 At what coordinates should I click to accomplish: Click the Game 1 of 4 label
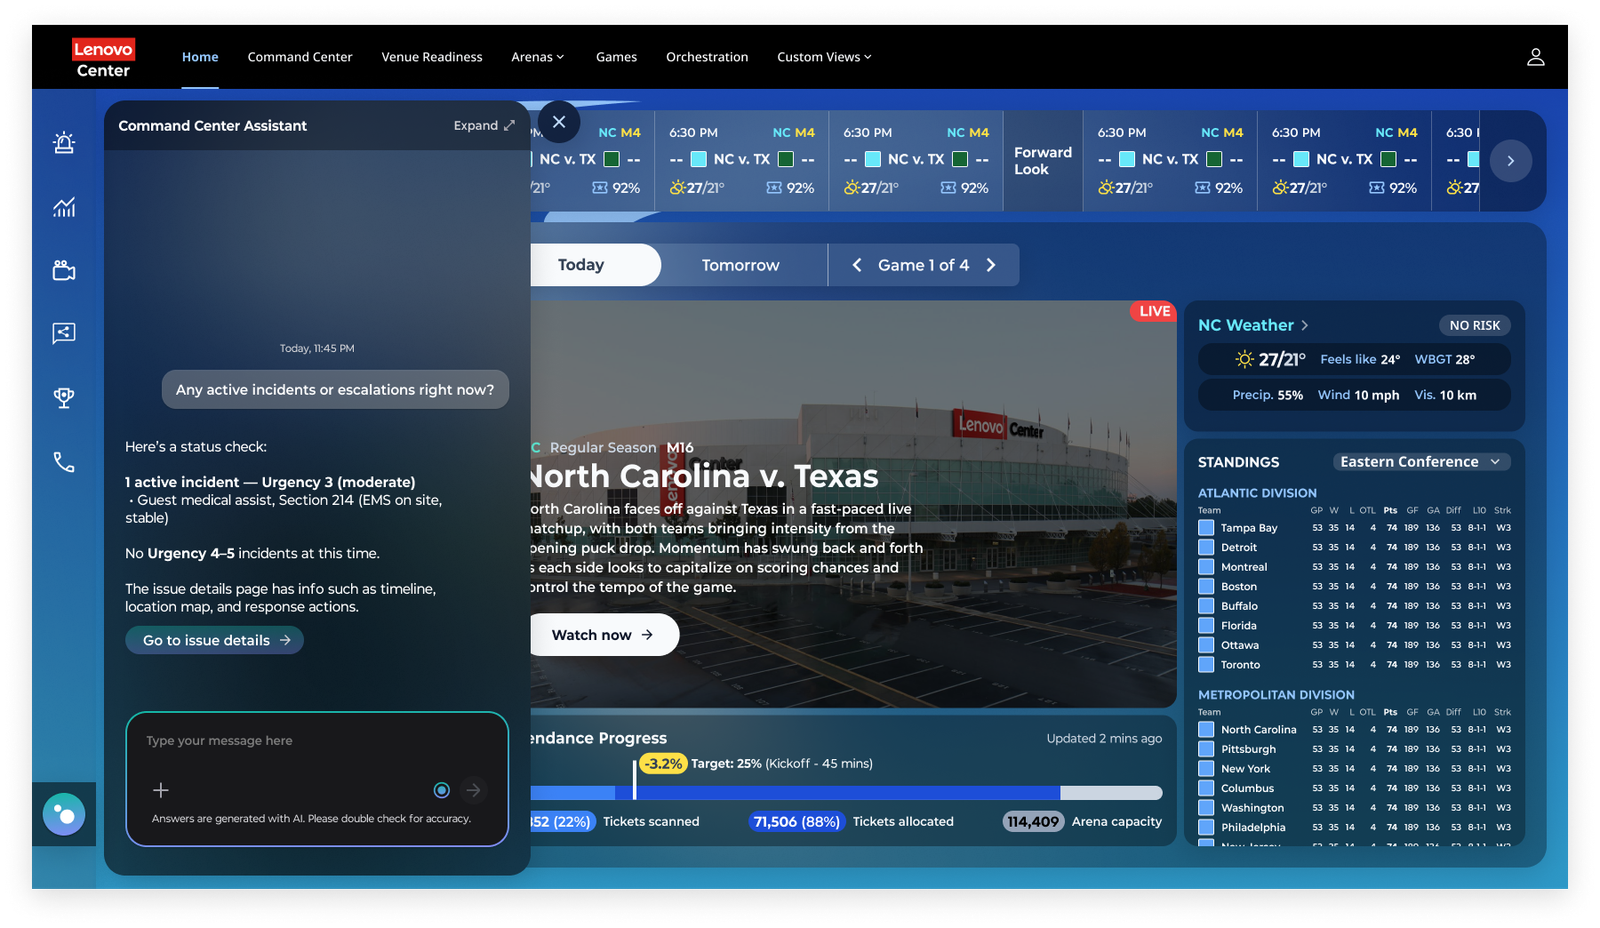click(x=924, y=265)
